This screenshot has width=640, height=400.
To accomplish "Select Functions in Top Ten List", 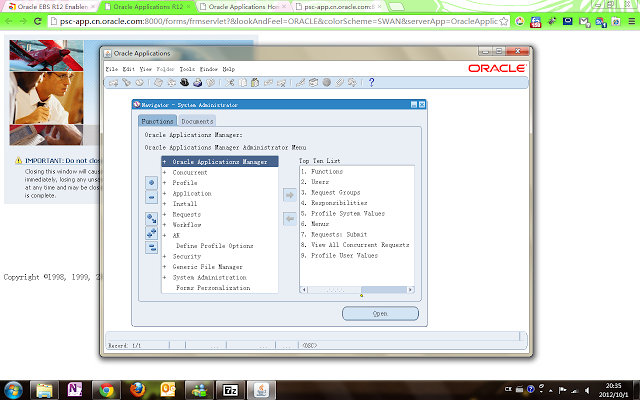I will [327, 171].
